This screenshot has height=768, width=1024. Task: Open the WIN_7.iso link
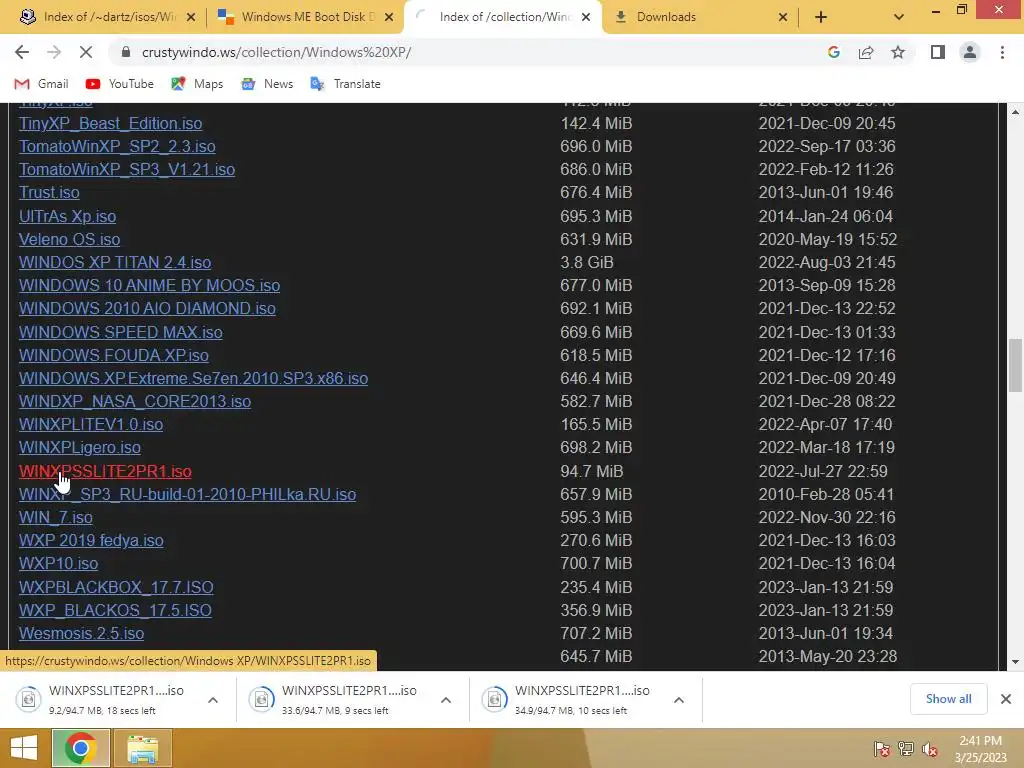point(56,517)
